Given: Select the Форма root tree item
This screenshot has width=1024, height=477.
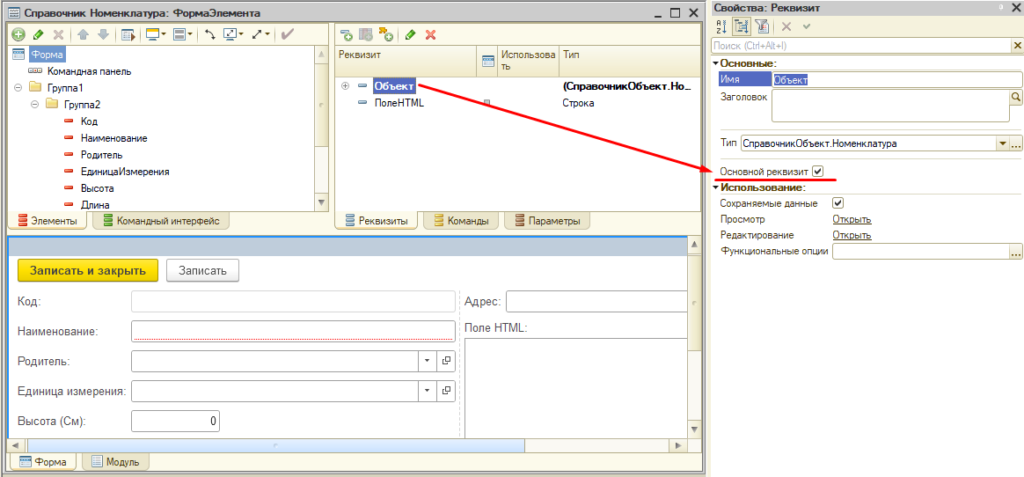Looking at the screenshot, I should tap(46, 55).
